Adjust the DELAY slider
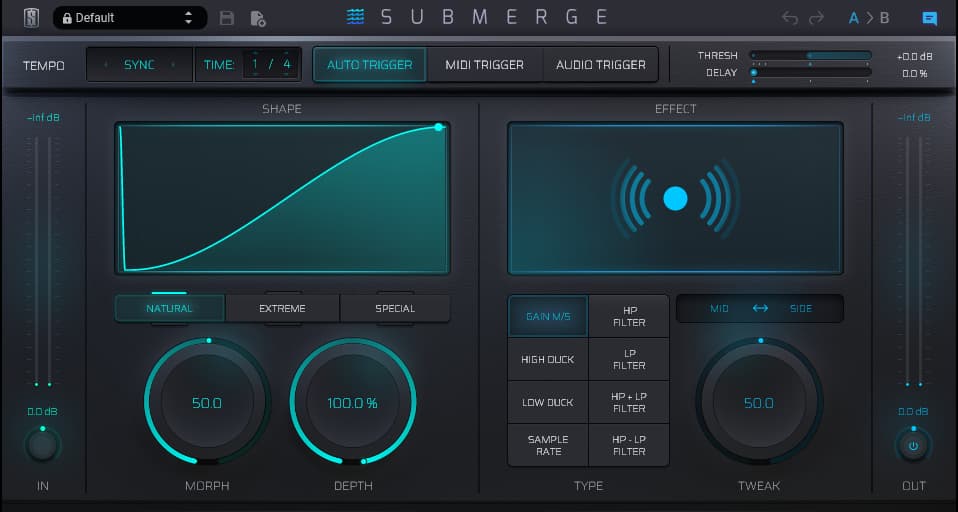Viewport: 958px width, 512px height. click(x=810, y=73)
